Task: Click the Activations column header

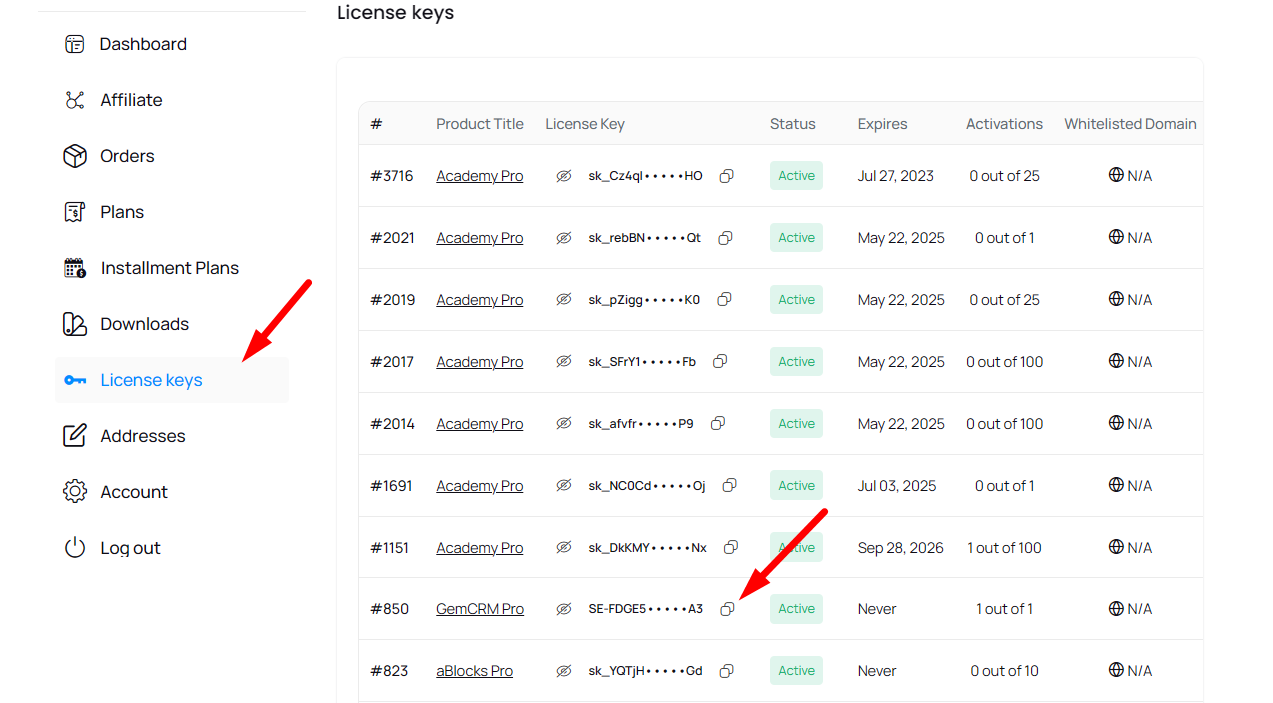Action: point(1005,124)
